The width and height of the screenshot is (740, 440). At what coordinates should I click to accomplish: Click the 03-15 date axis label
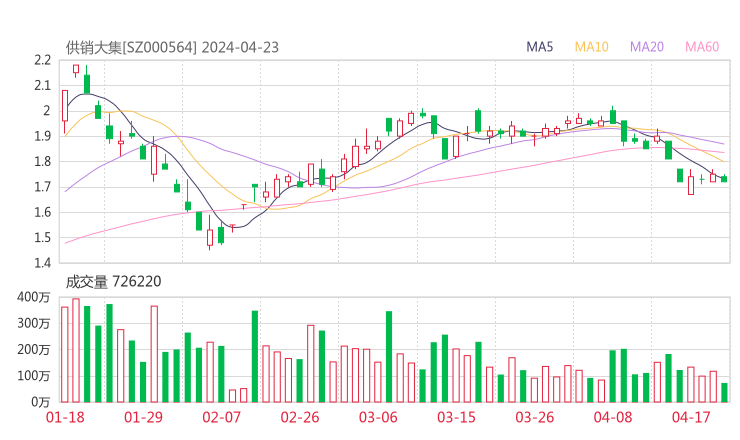click(x=456, y=417)
